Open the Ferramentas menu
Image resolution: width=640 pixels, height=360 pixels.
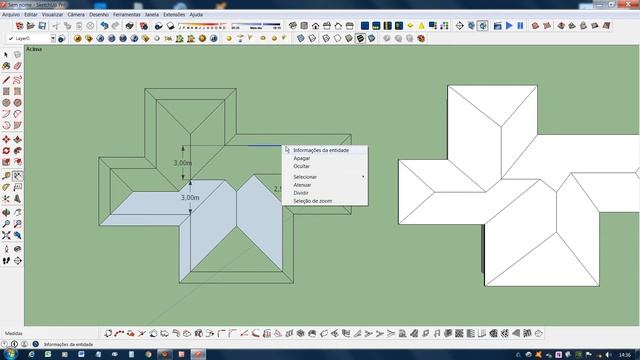tap(127, 14)
